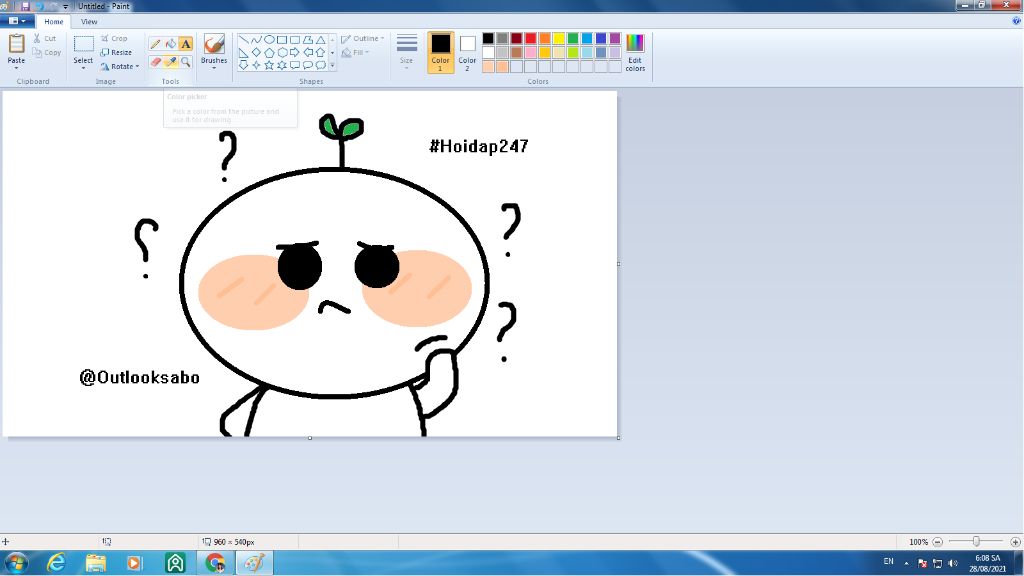Open the shape Outline dropdown

[x=362, y=39]
